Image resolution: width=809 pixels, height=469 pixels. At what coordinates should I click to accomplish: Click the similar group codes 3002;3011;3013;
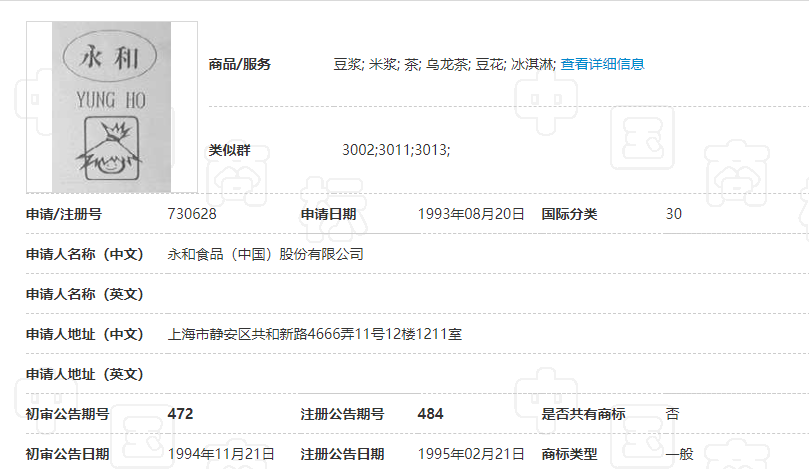tap(396, 150)
